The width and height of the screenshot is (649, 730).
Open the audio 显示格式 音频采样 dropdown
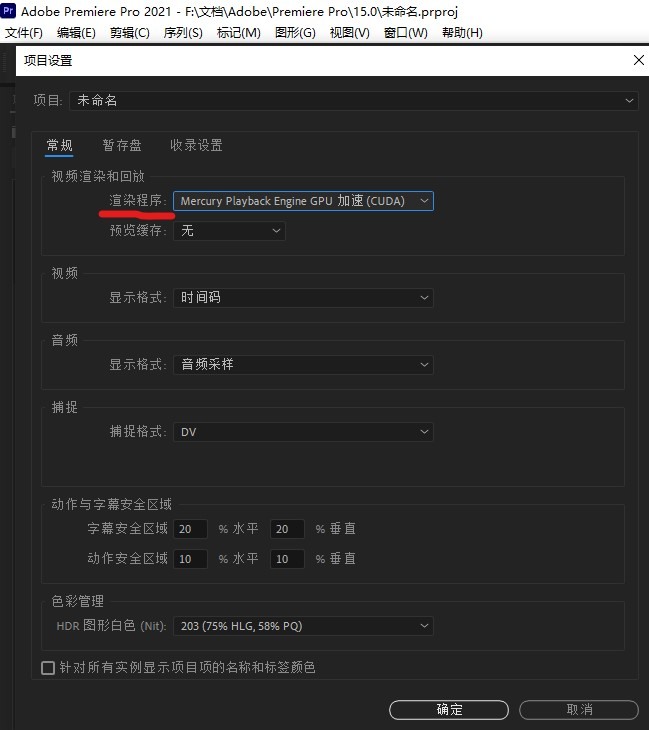303,365
